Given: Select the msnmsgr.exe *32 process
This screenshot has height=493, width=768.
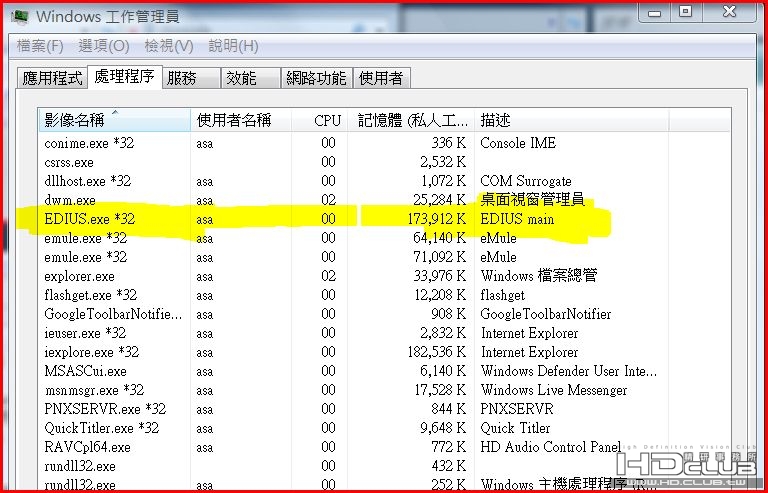Looking at the screenshot, I should [x=383, y=390].
